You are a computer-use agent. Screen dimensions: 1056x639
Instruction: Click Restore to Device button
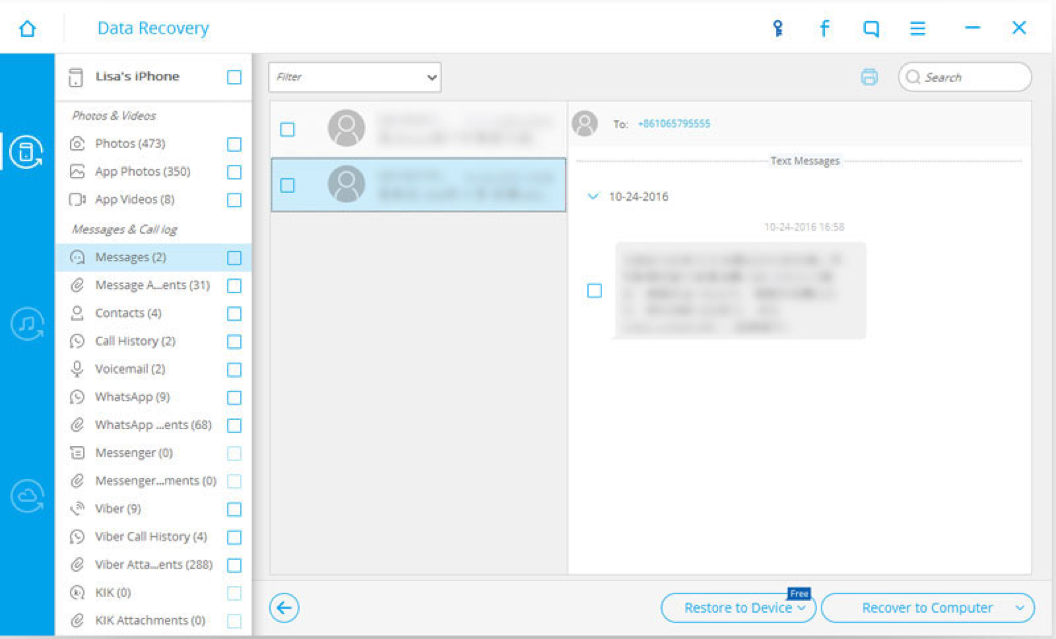tap(738, 608)
